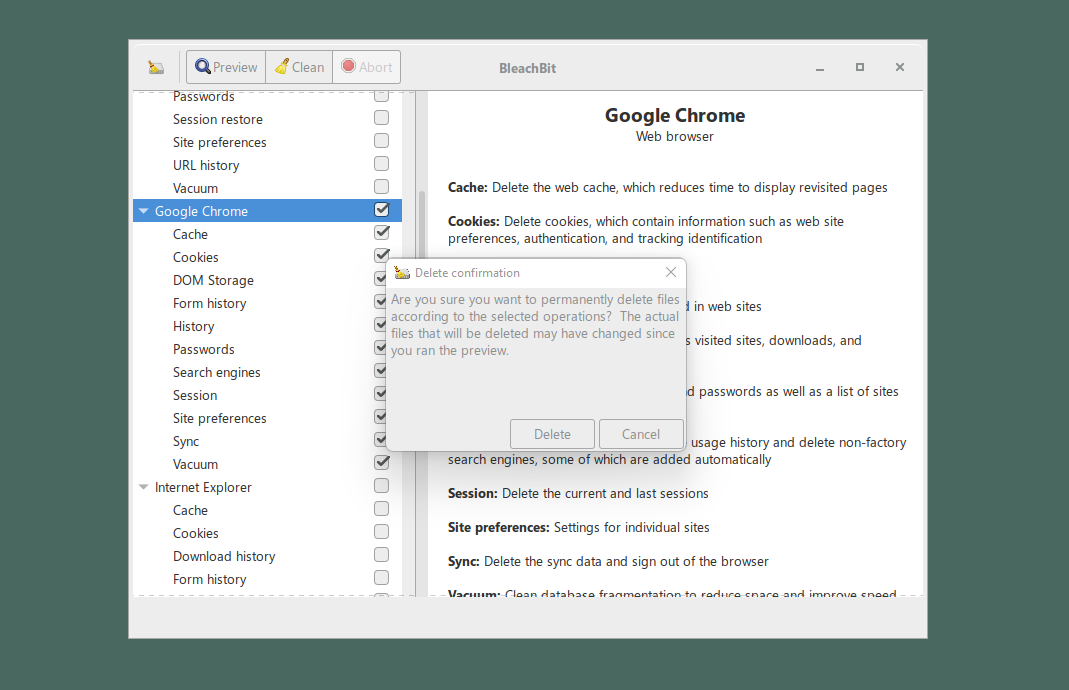Maximize the BleachBit window

(860, 67)
